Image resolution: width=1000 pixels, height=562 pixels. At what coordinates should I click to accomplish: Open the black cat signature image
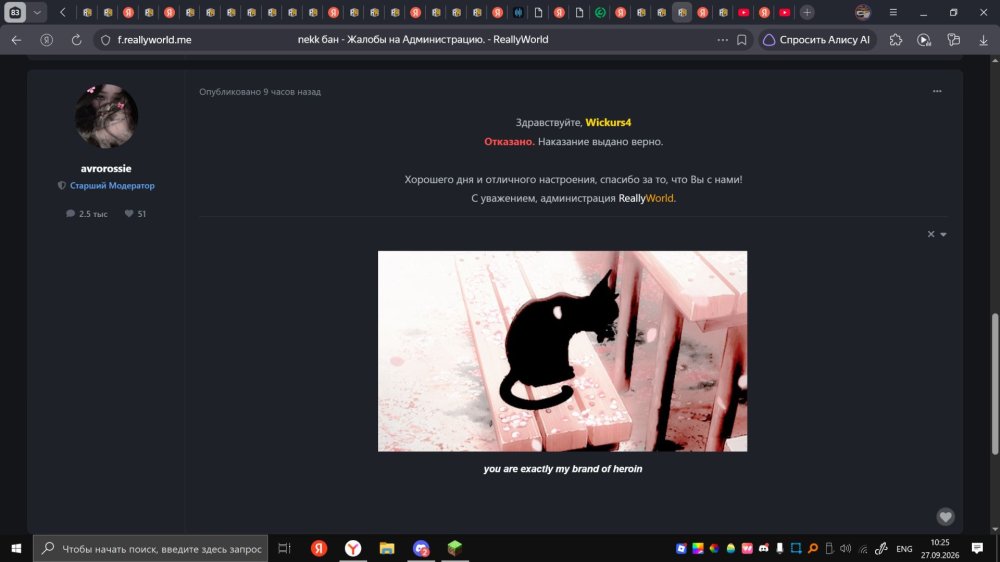562,351
